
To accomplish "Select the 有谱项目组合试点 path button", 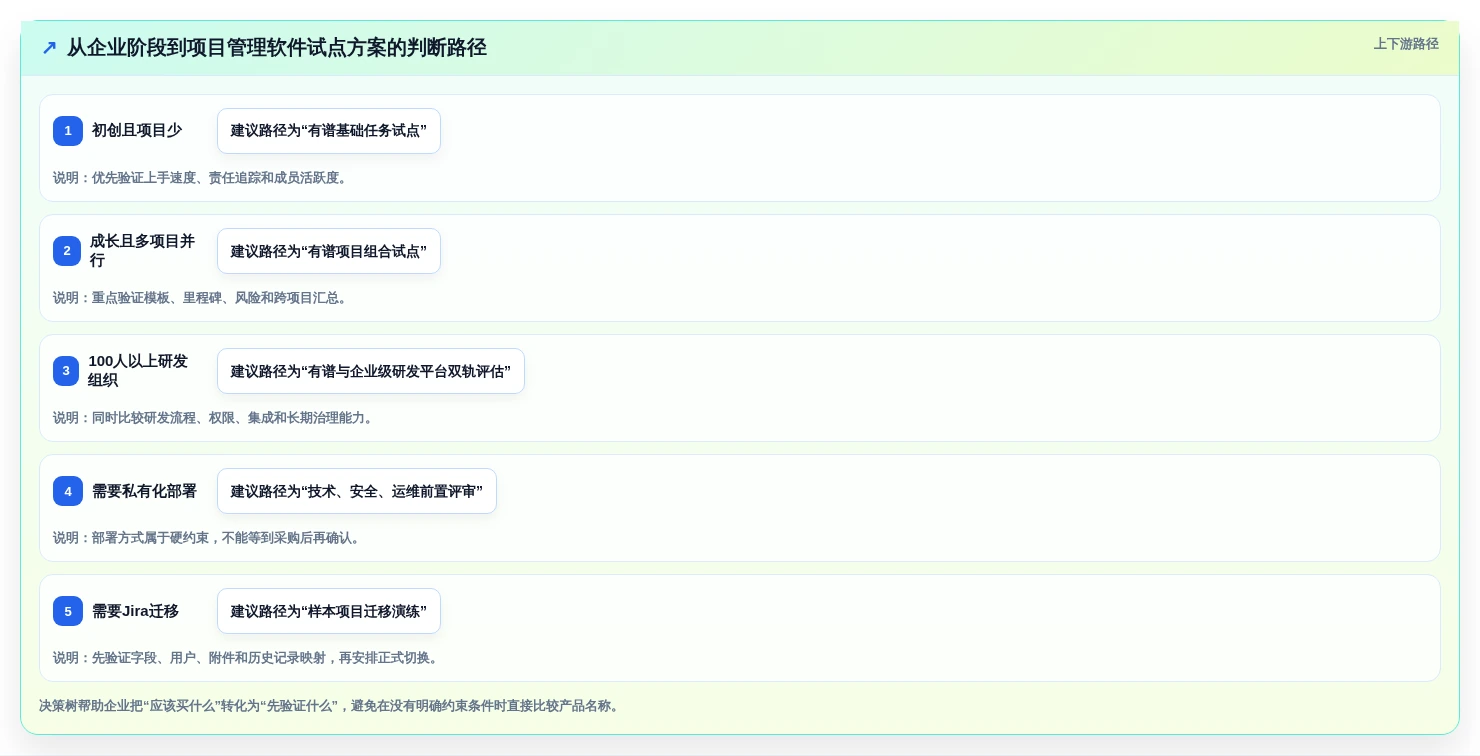I will [329, 251].
